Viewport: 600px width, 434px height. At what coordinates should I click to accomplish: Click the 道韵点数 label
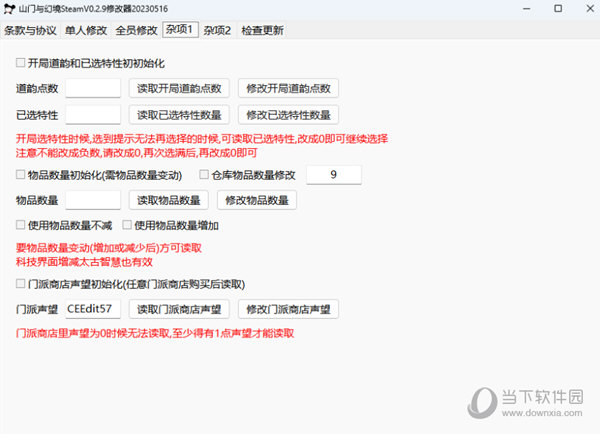[x=37, y=88]
